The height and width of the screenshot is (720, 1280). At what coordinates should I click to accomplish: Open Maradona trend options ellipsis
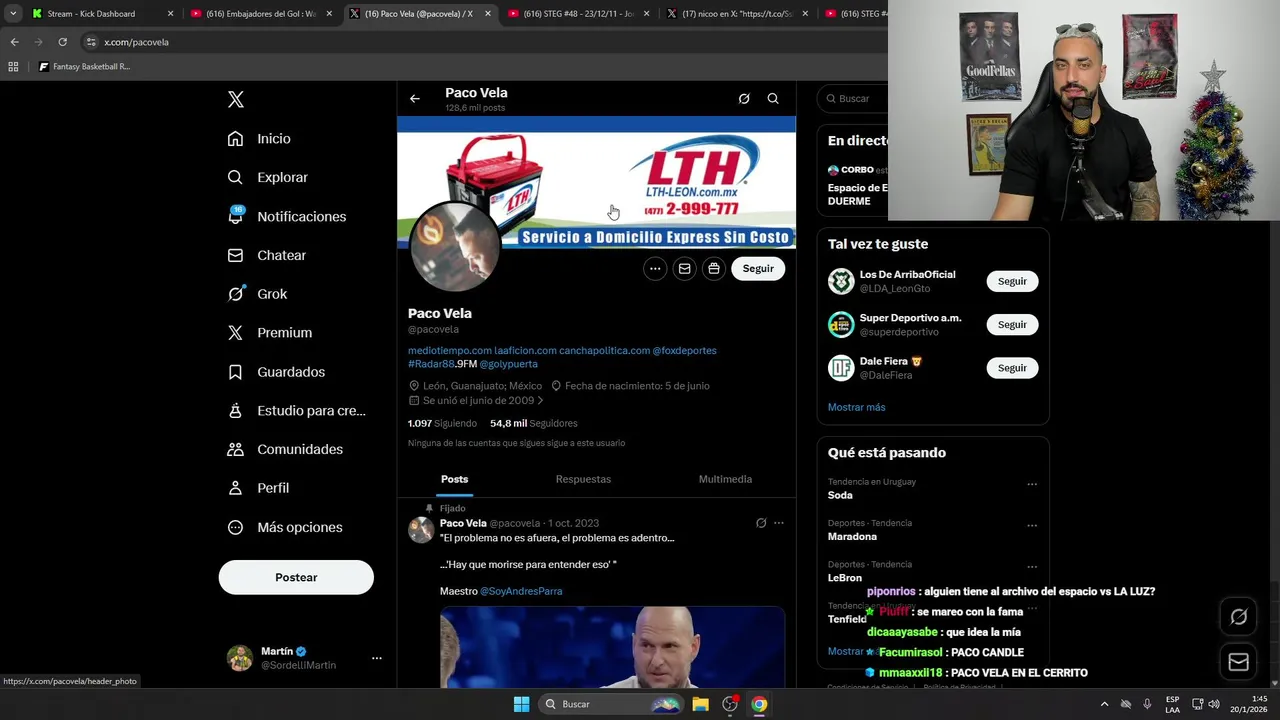[x=1032, y=525]
